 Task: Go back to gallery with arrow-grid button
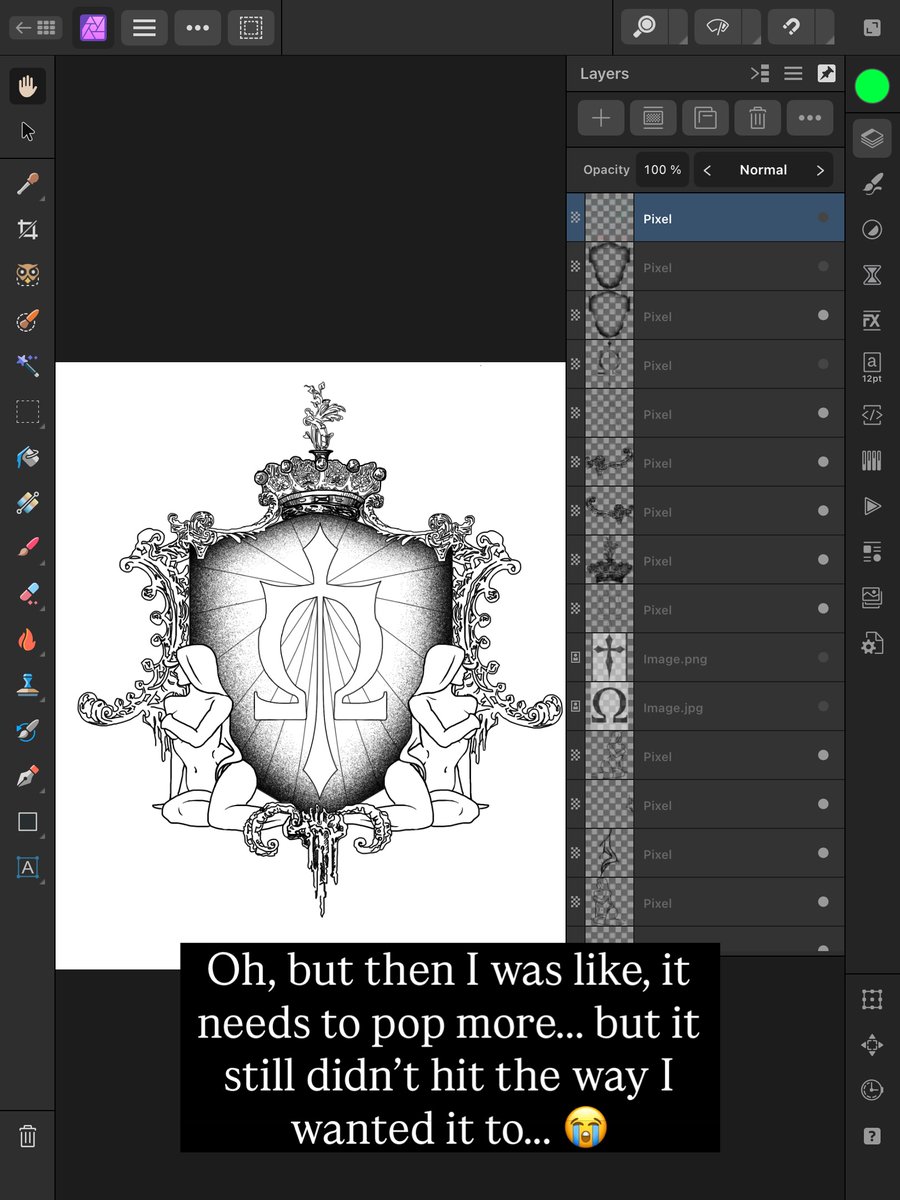[36, 27]
